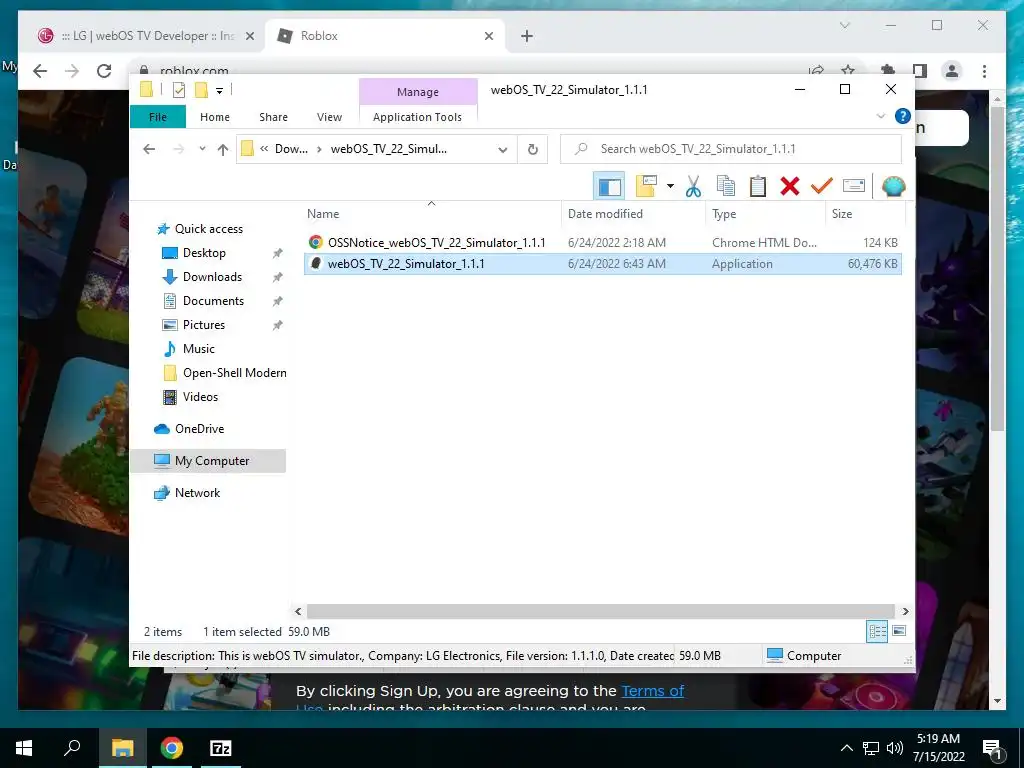Click the new folder toolbar icon
Image resolution: width=1024 pixels, height=768 pixels.
coord(647,187)
